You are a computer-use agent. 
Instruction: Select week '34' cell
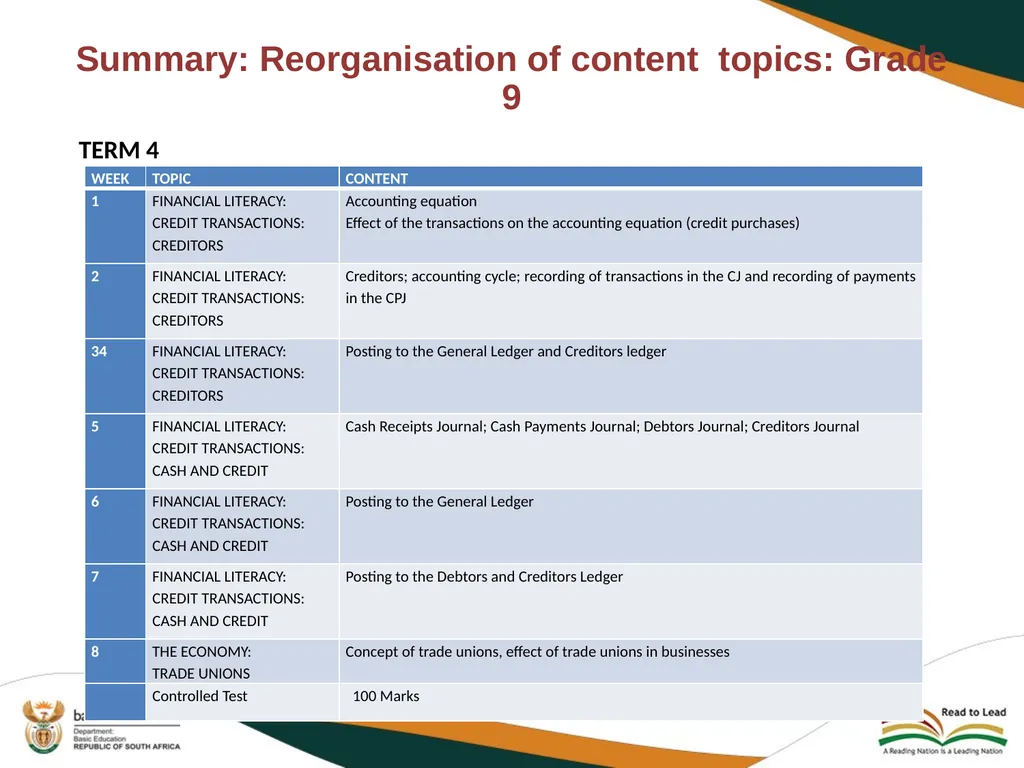115,376
